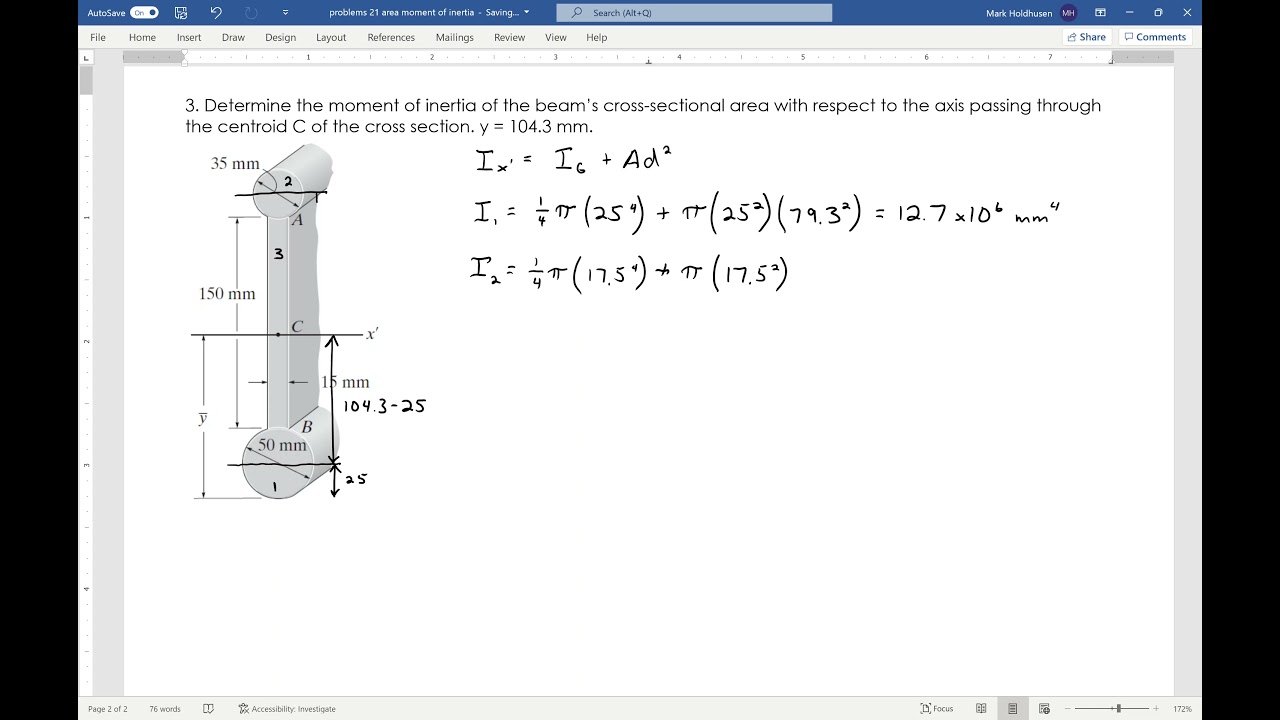Click Accessibility: Investigate in status bar

[x=287, y=709]
